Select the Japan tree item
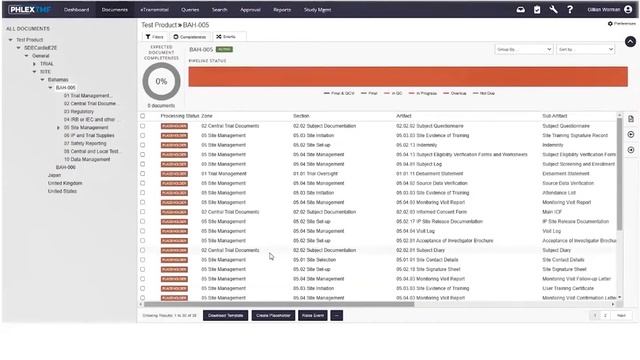This screenshot has height=360, width=640. (x=54, y=175)
